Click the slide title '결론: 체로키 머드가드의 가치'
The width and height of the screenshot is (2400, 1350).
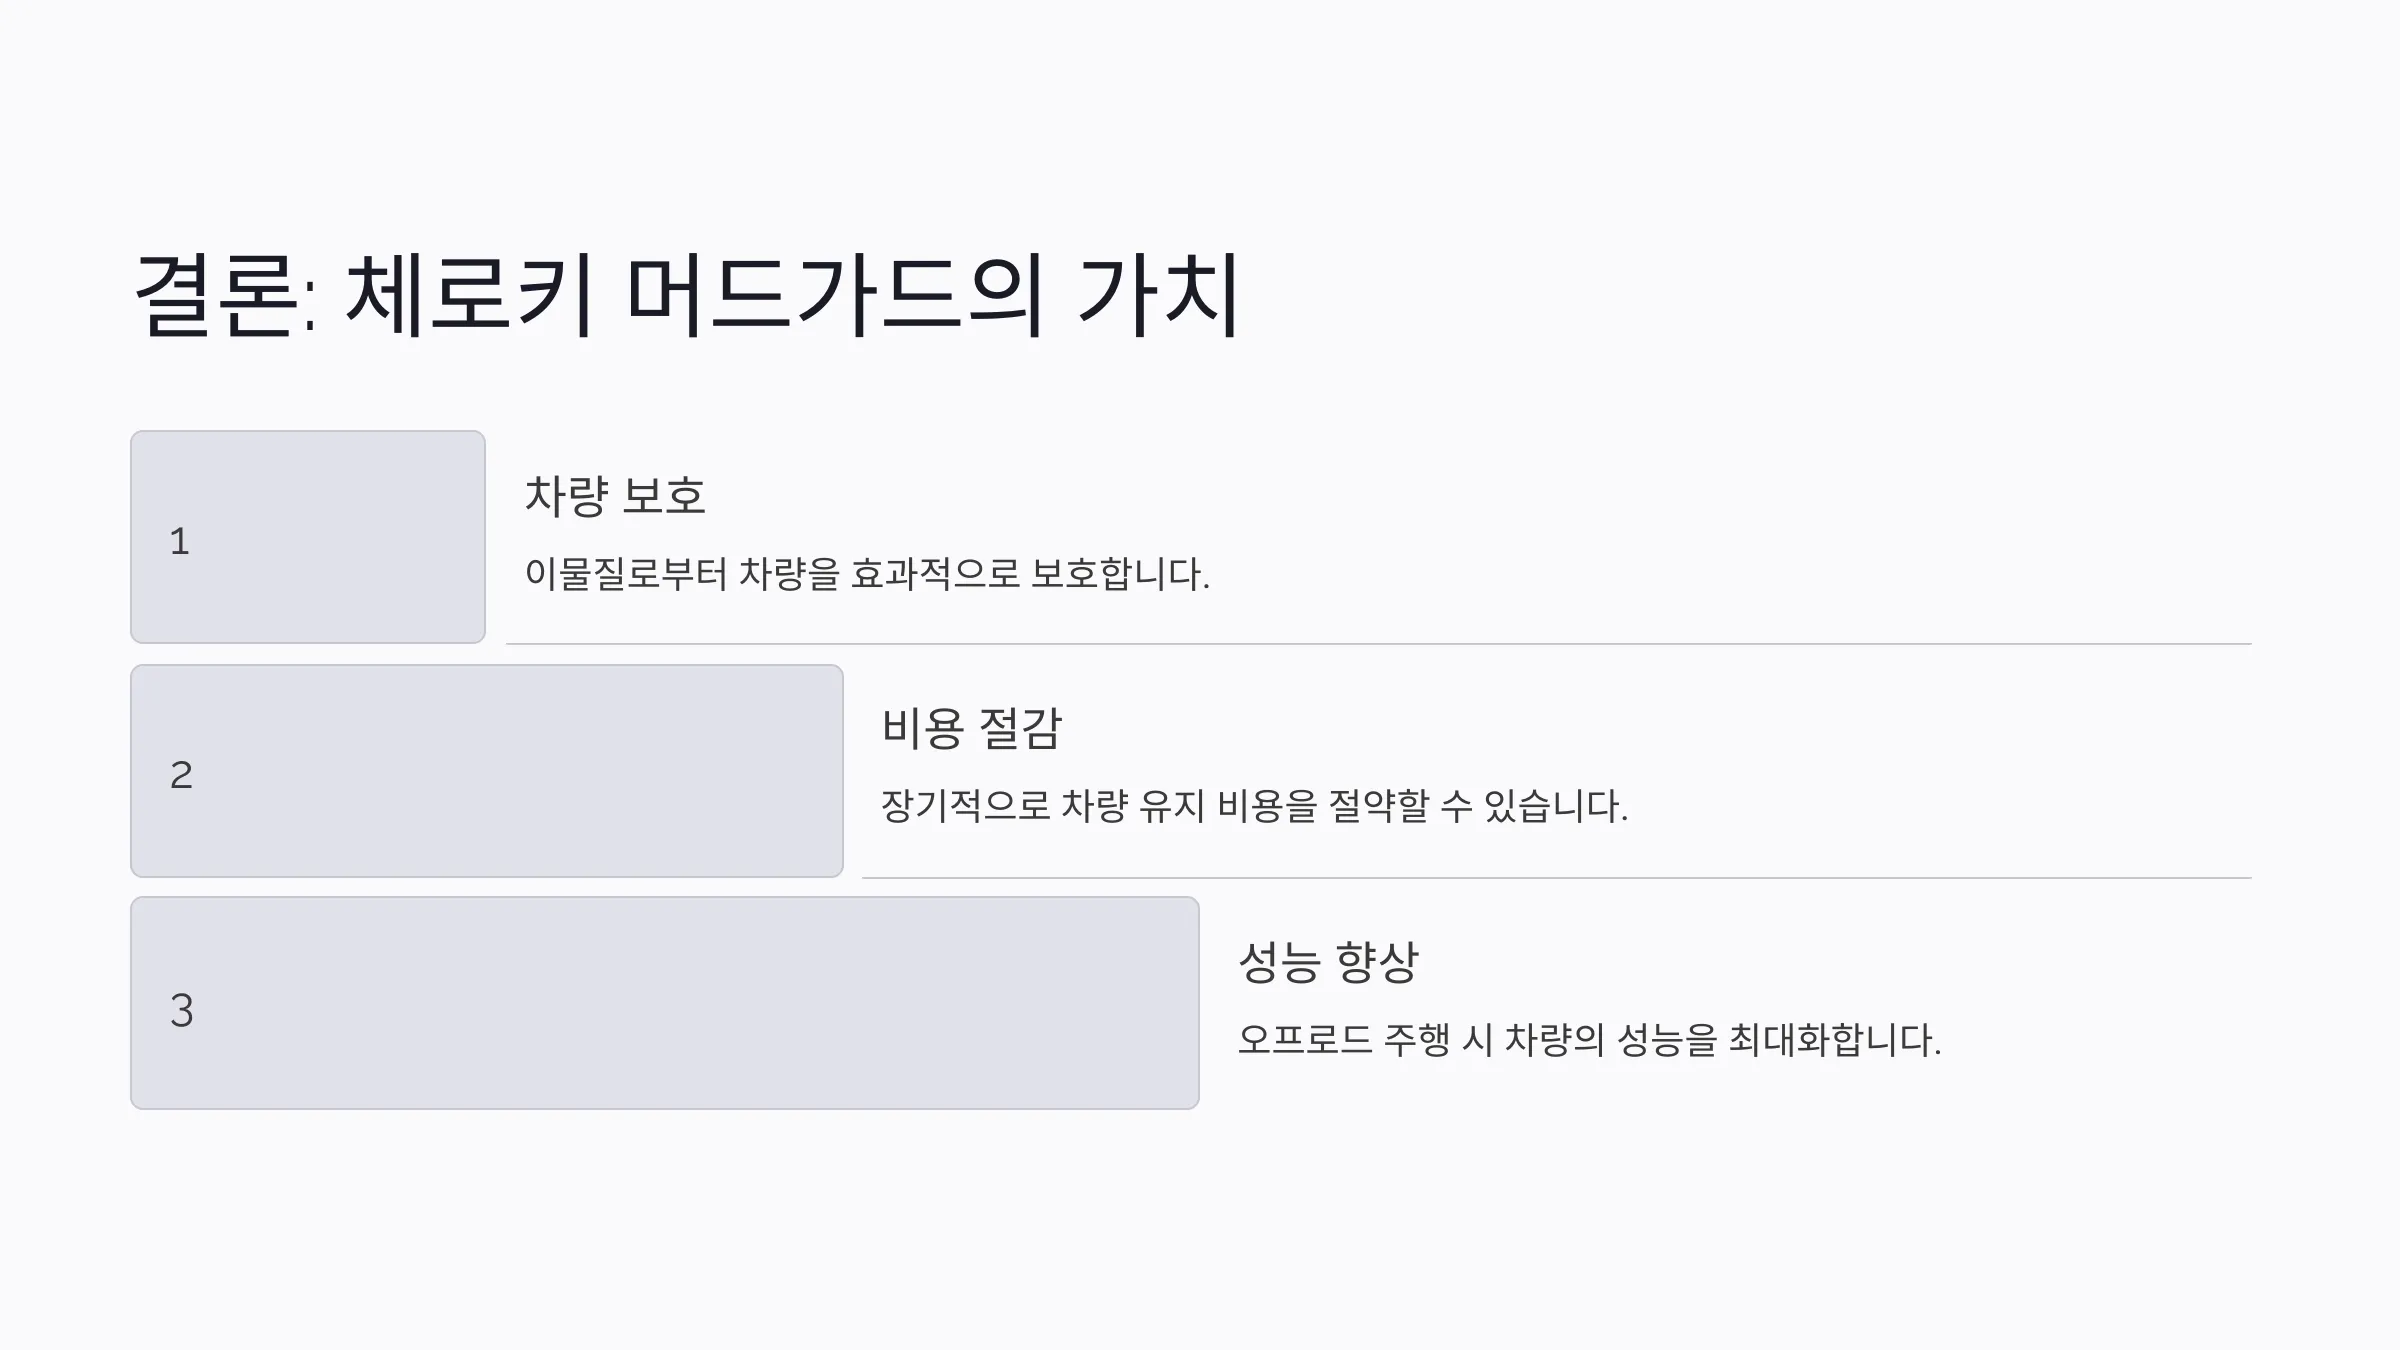coord(688,295)
